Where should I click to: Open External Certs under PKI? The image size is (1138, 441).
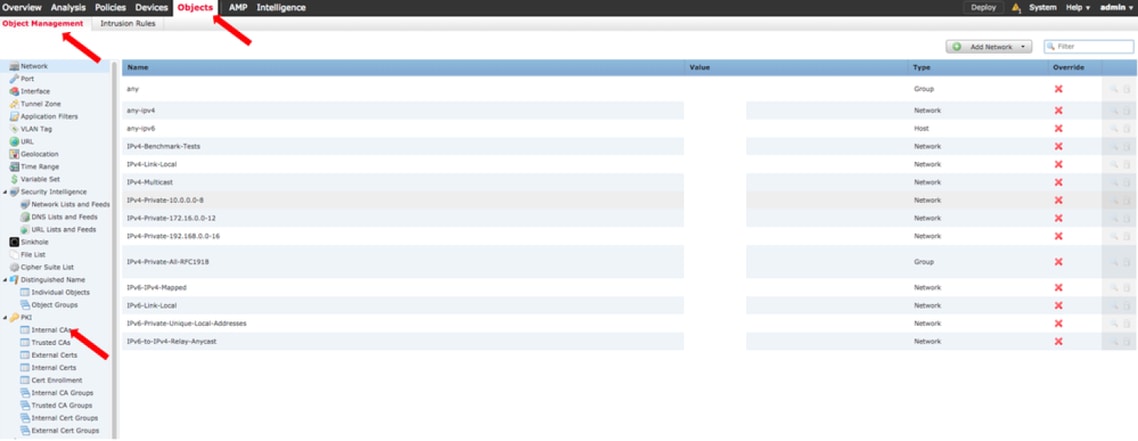pos(54,355)
